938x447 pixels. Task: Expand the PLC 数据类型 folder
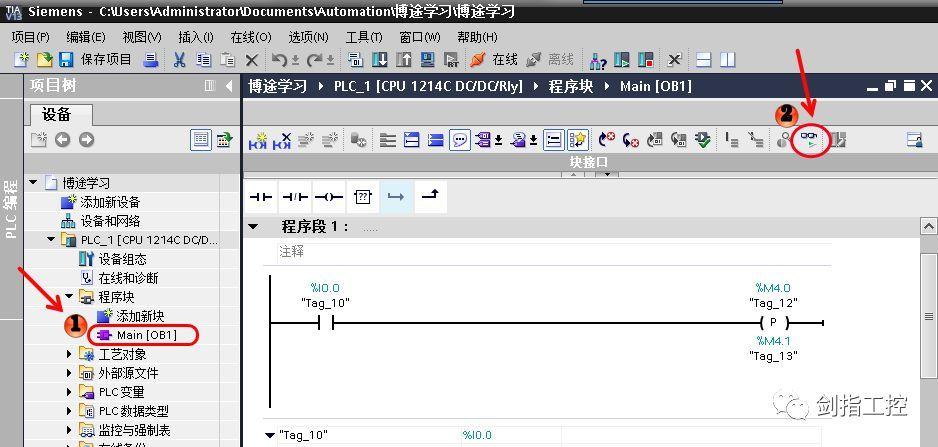(69, 411)
